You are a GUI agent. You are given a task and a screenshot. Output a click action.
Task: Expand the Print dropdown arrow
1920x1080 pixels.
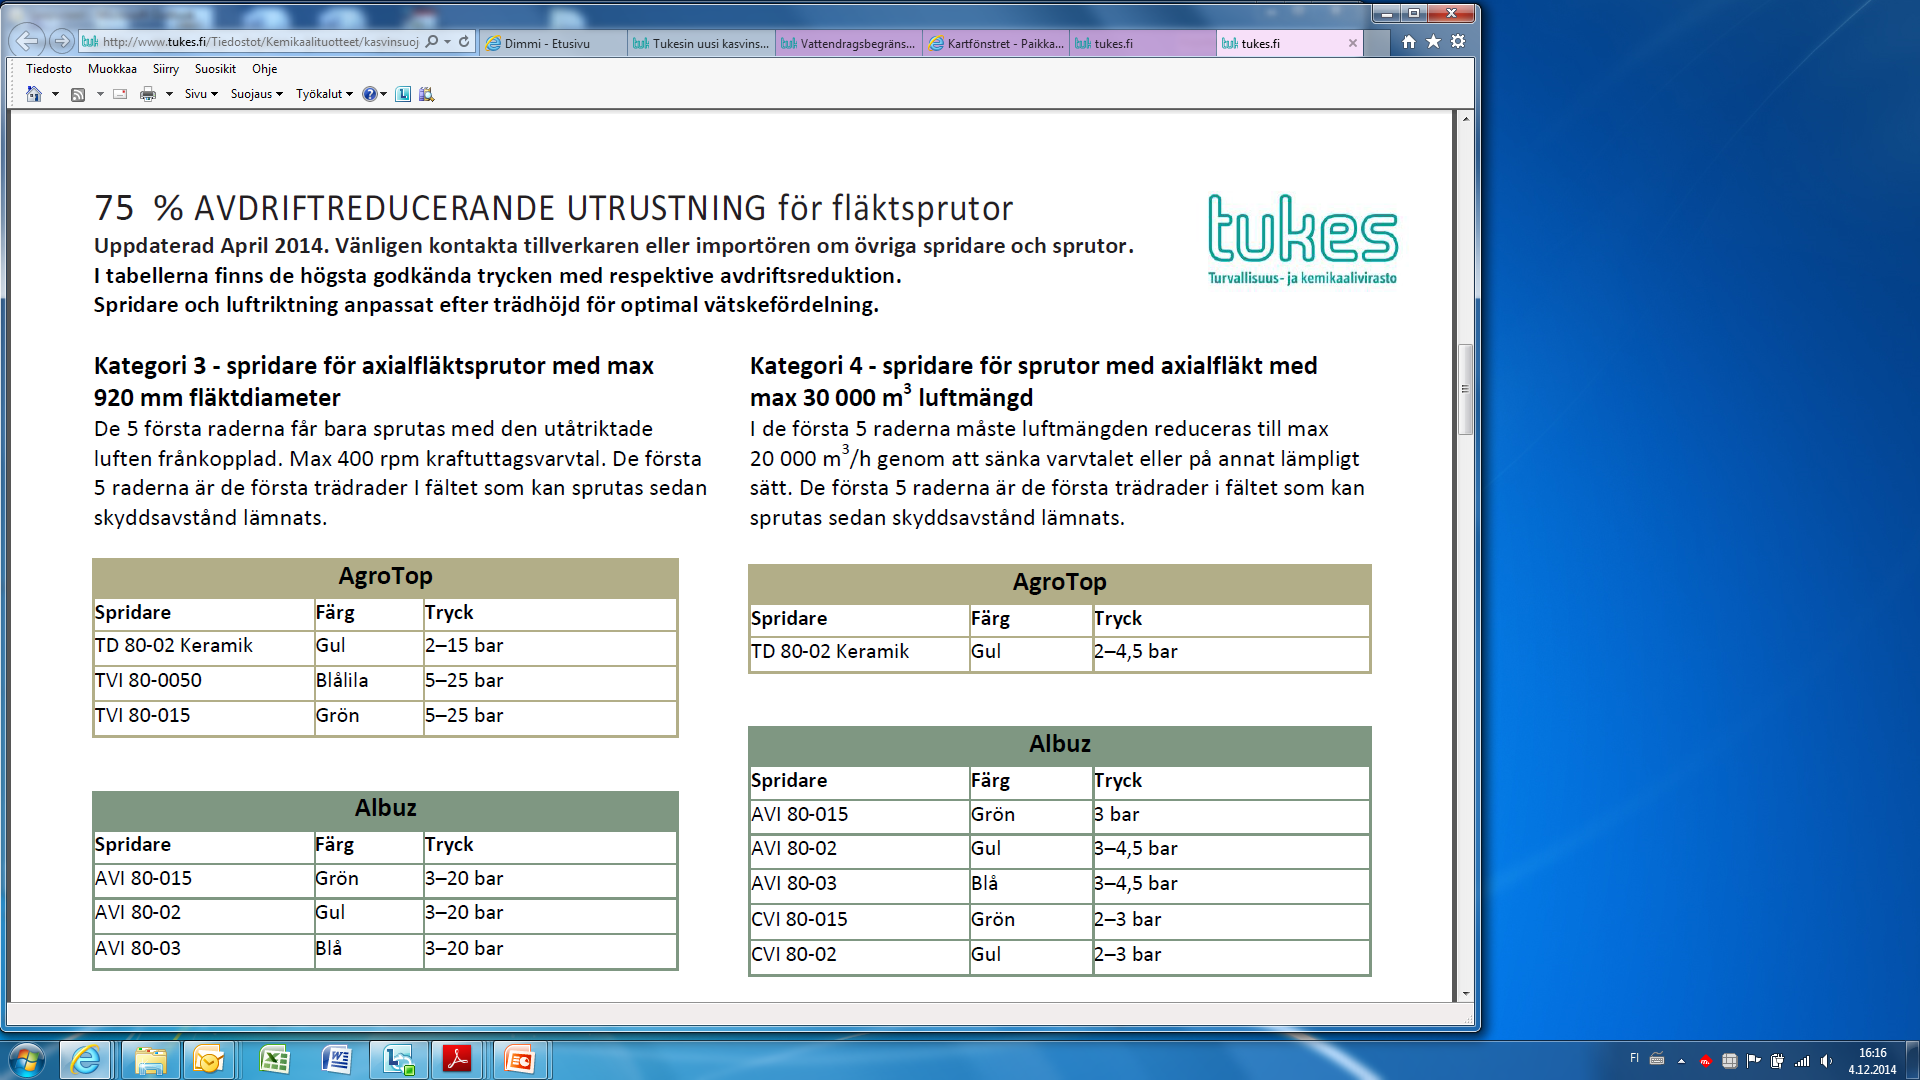click(x=169, y=94)
